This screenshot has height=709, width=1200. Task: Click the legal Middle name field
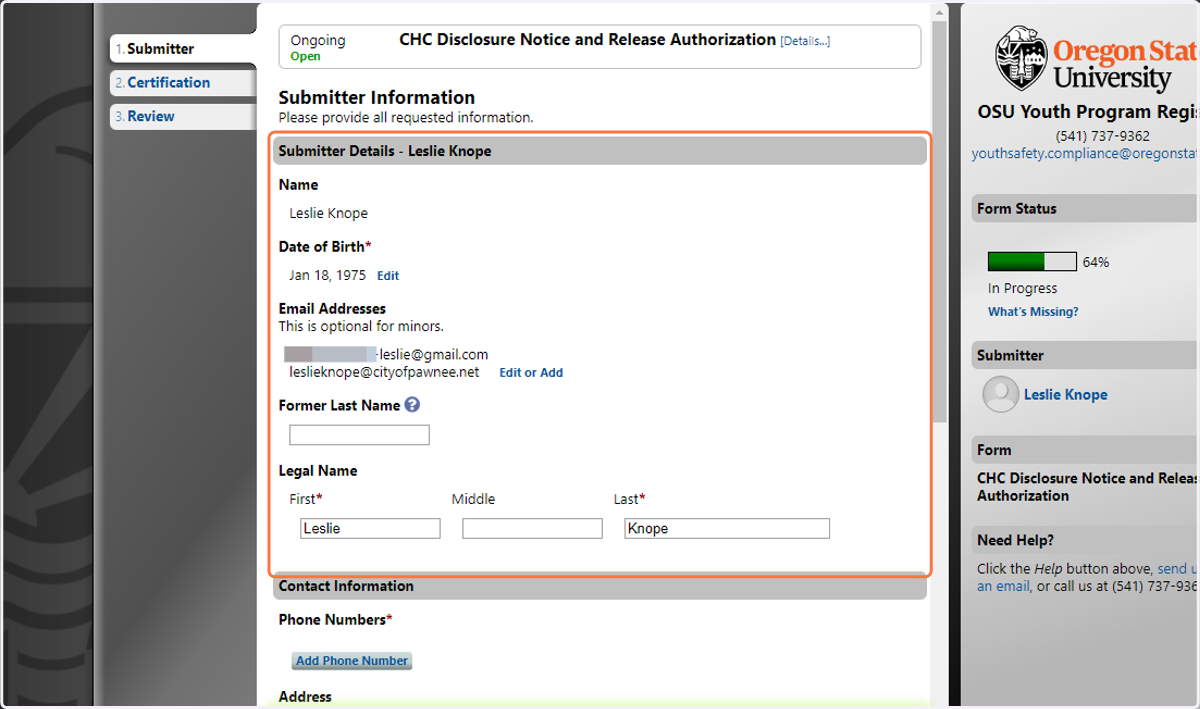(532, 528)
